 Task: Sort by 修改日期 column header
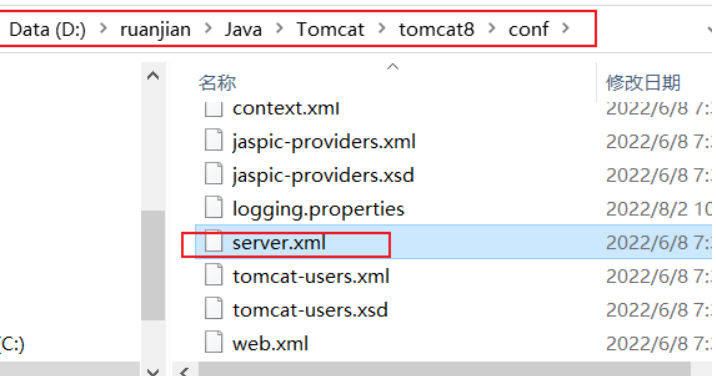point(643,83)
